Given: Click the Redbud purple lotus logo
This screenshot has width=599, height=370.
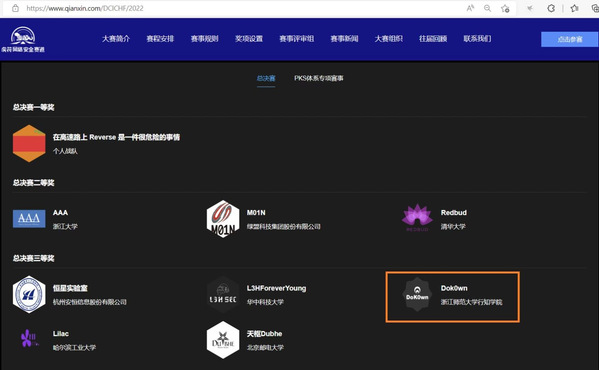Looking at the screenshot, I should 417,218.
